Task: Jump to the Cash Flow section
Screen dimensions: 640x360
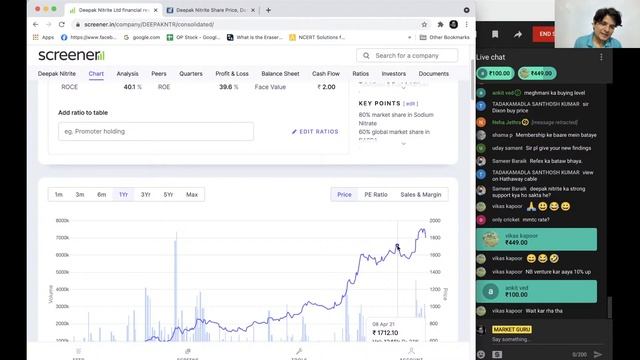Action: click(x=326, y=74)
